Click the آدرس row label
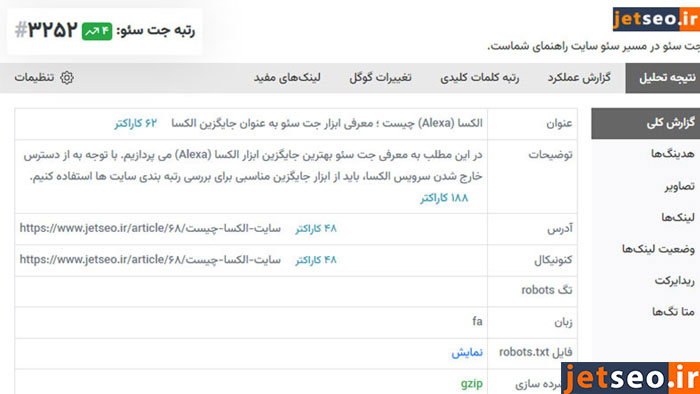 560,229
